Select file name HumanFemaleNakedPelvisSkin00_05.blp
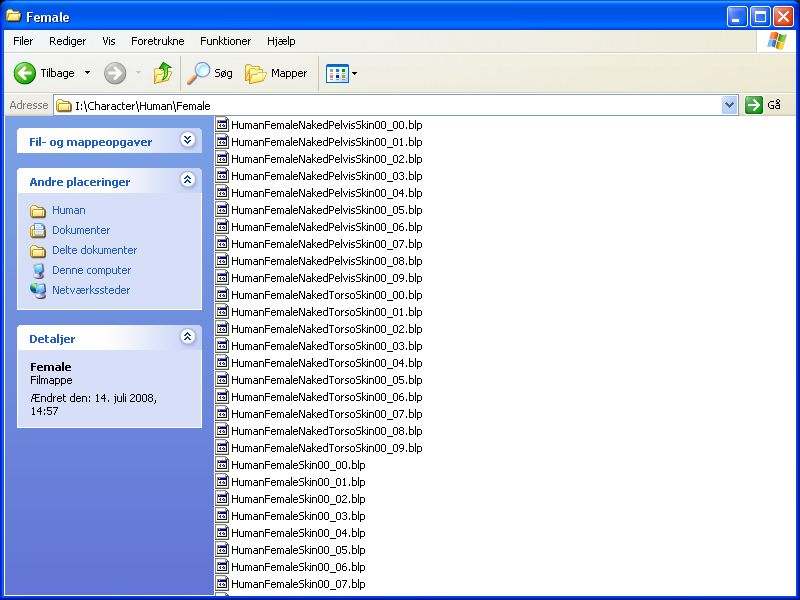Viewport: 800px width, 600px height. tap(327, 210)
